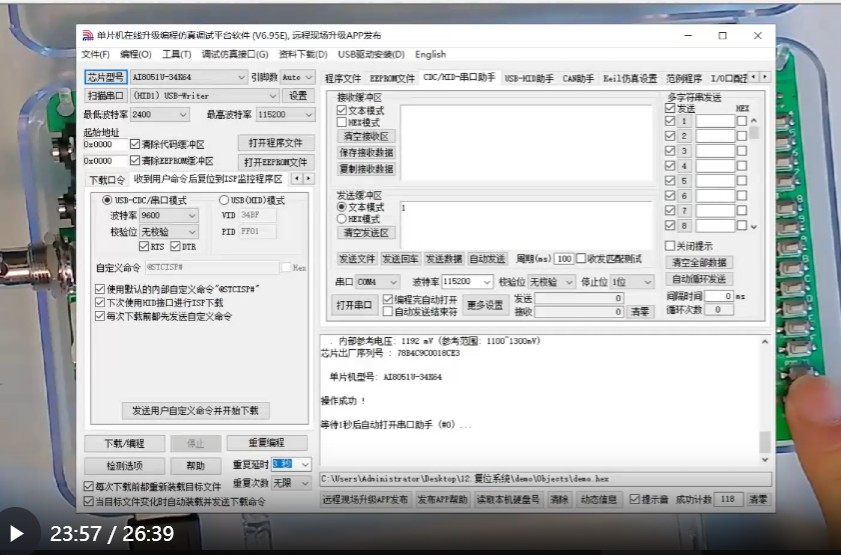Expand 停止位 1位 dropdown
The height and width of the screenshot is (555, 841).
(x=647, y=282)
